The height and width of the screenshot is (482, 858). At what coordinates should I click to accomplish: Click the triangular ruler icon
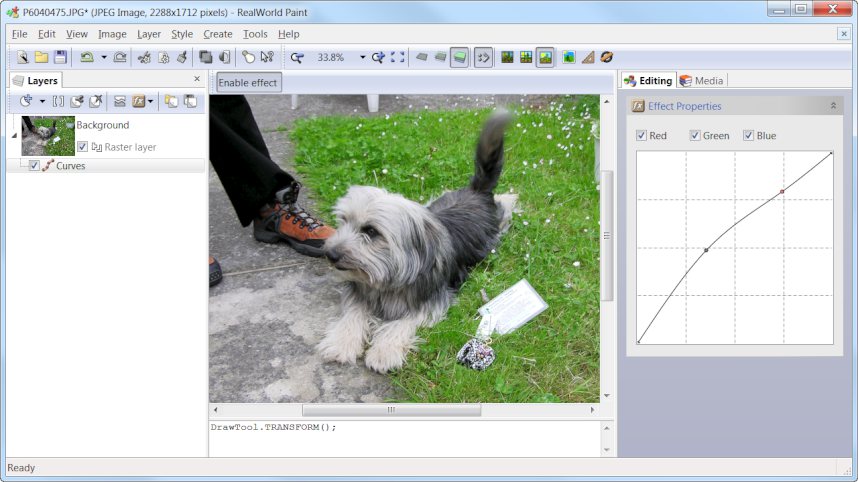(588, 57)
